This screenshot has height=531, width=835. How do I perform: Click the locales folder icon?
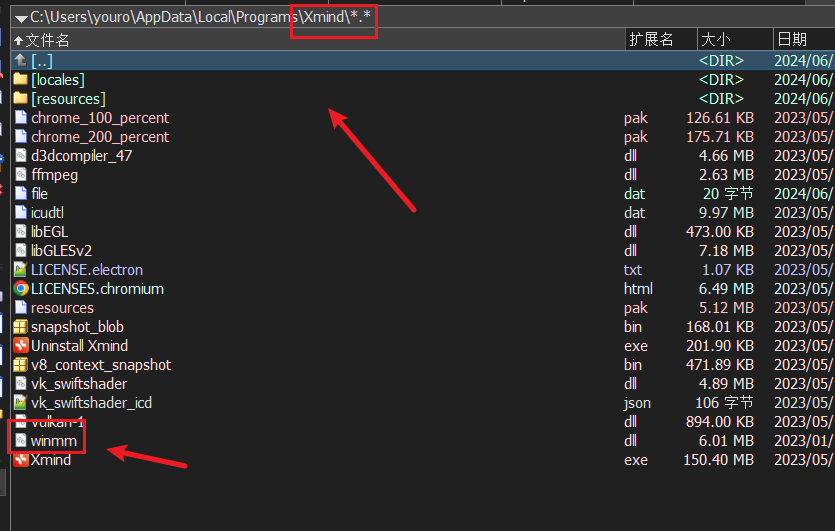[x=21, y=80]
